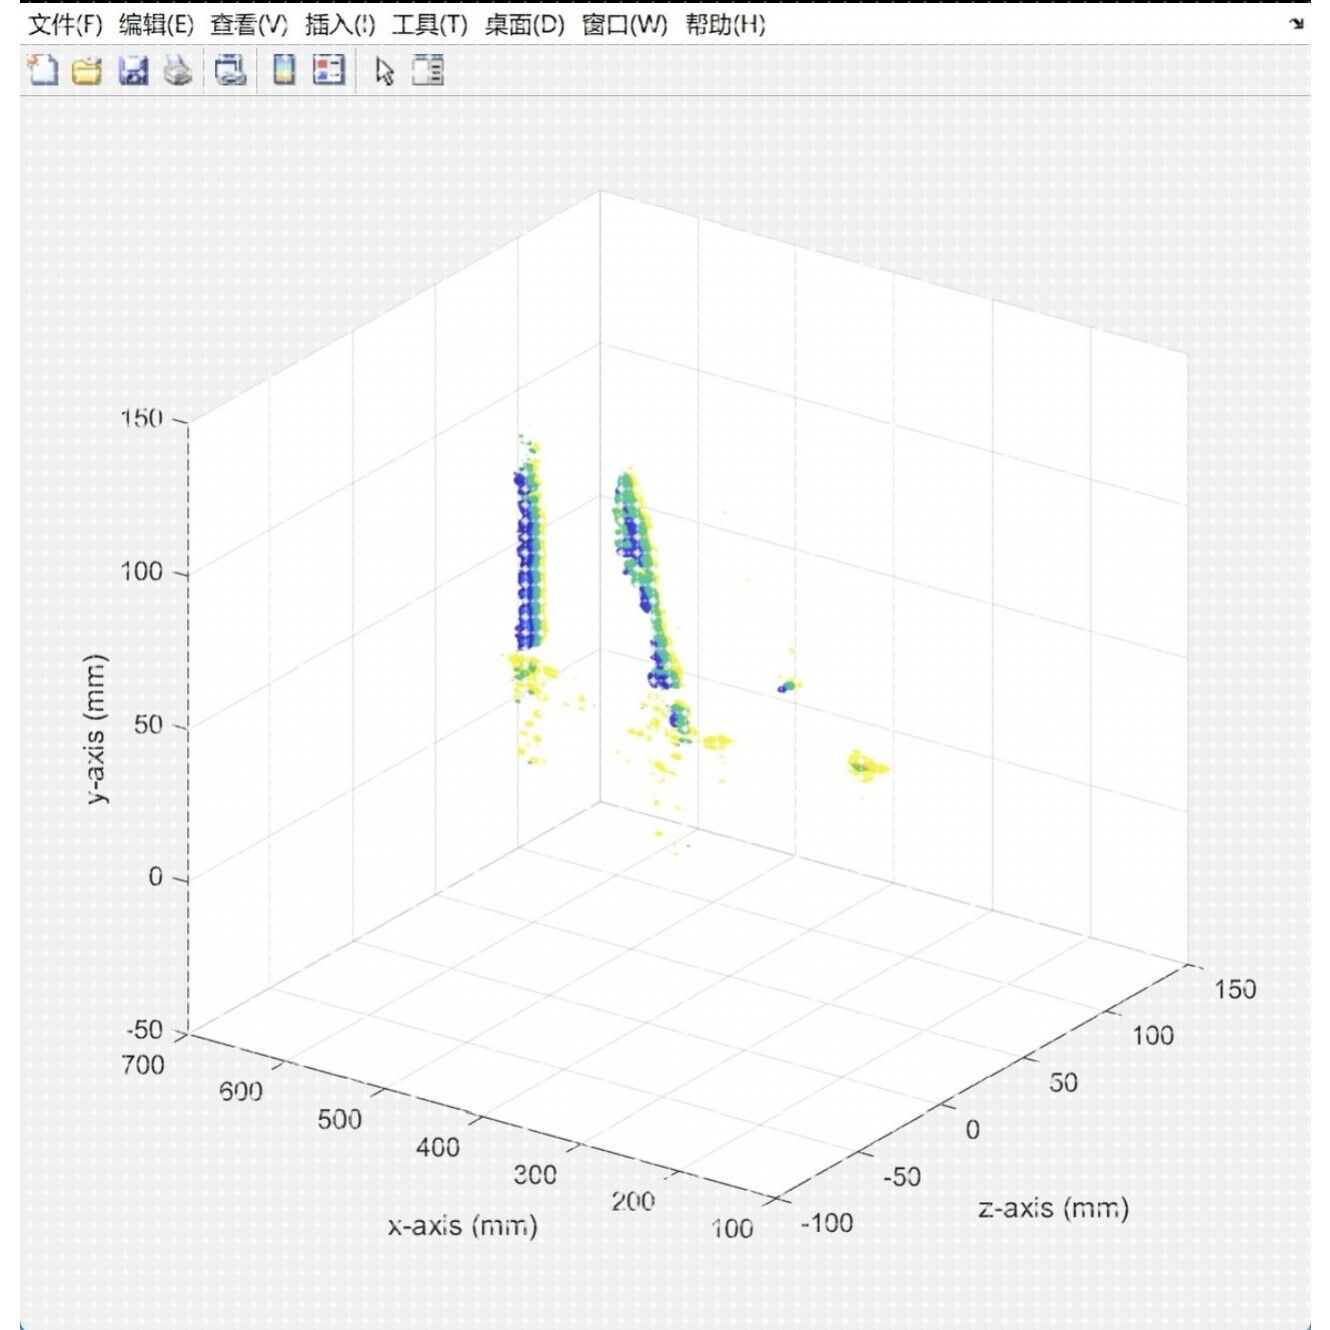Open a file using the folder icon
Screen dimensions: 1330x1330
click(87, 71)
